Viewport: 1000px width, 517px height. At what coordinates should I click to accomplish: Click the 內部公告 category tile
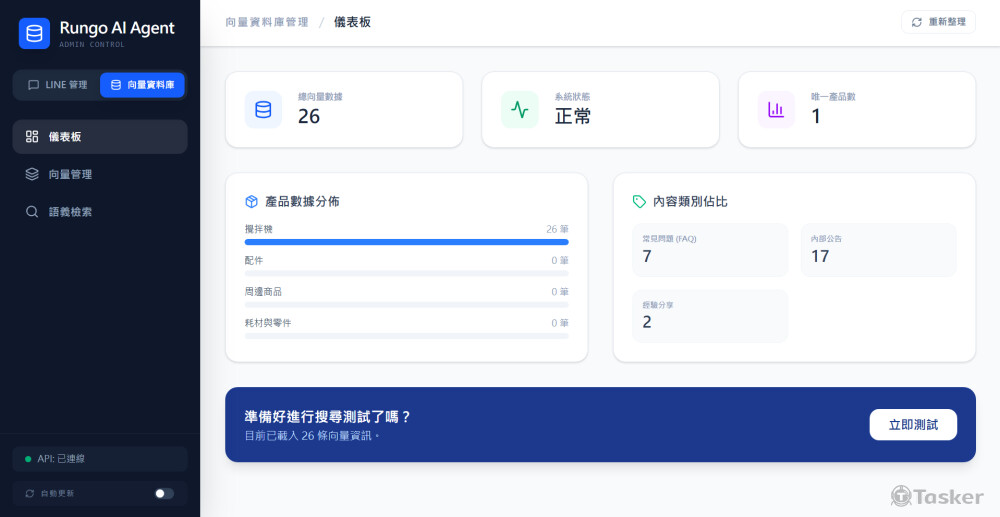(878, 249)
